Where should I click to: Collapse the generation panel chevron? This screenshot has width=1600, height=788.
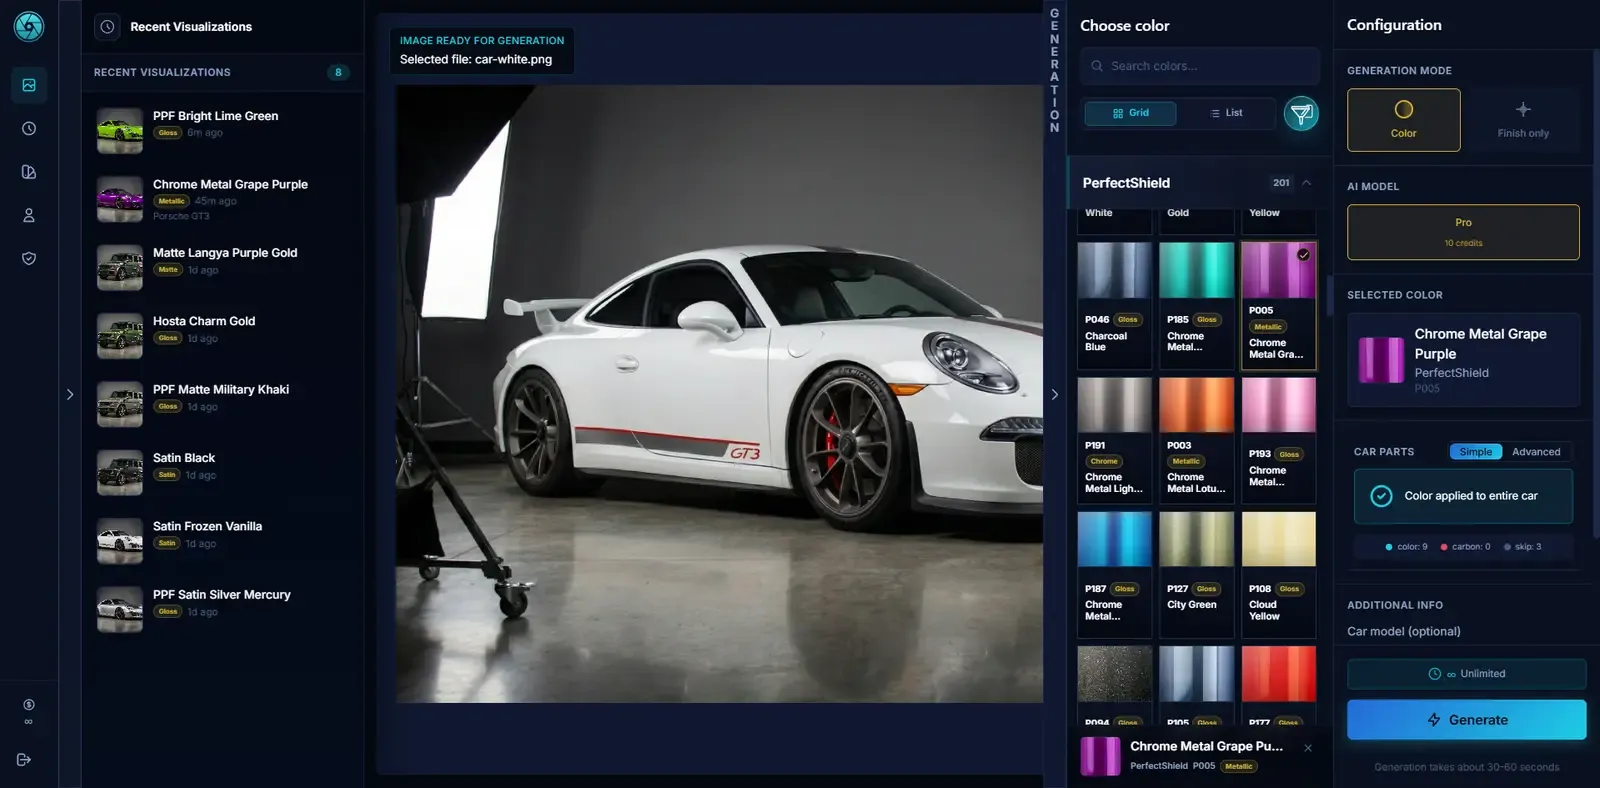1054,395
